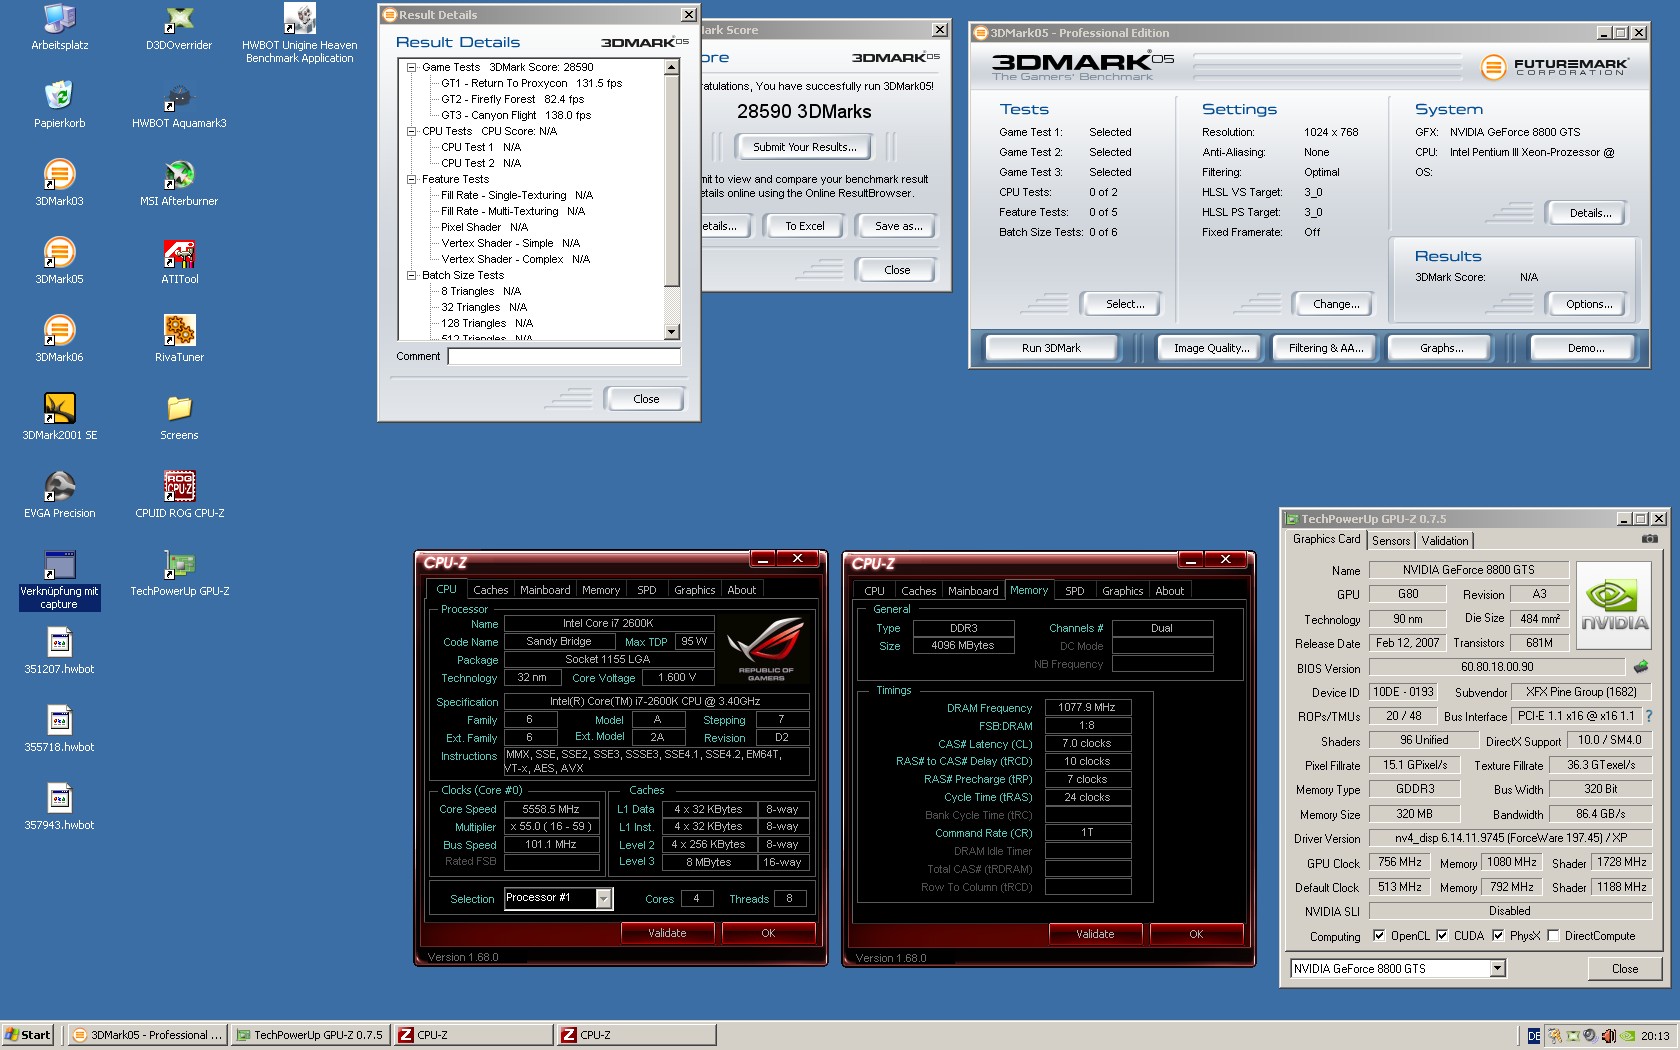This screenshot has height=1050, width=1680.
Task: Click scroll down arrow in Result Details
Action: (672, 332)
